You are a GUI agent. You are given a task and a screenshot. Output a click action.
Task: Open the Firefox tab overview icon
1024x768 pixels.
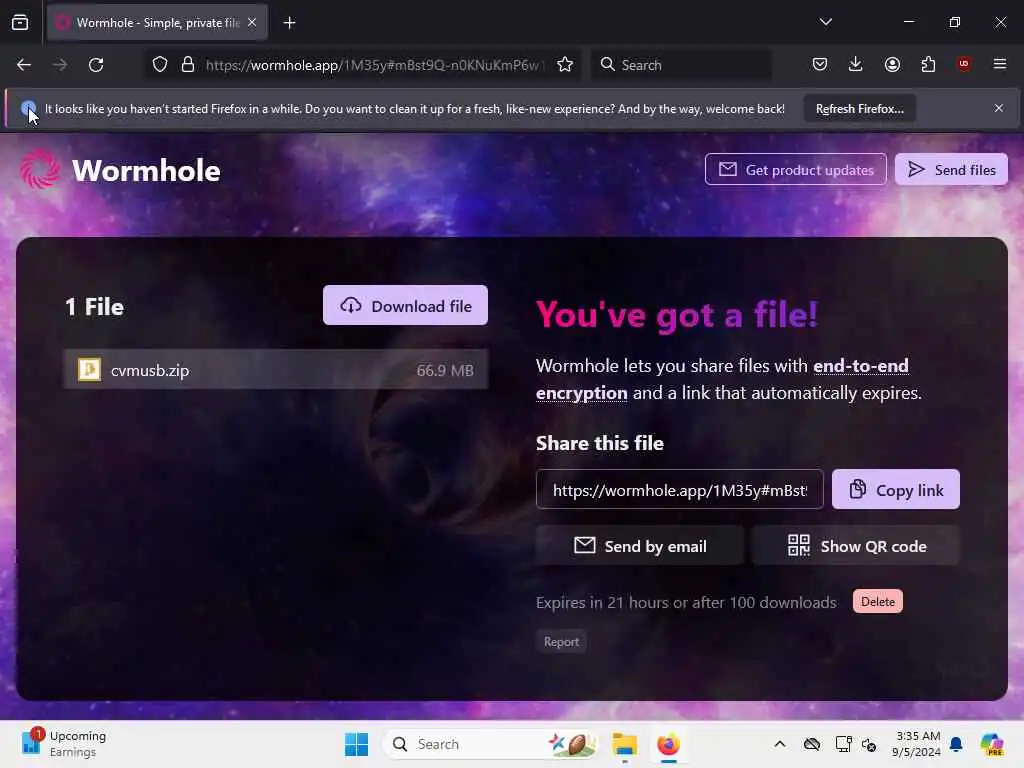(x=20, y=23)
